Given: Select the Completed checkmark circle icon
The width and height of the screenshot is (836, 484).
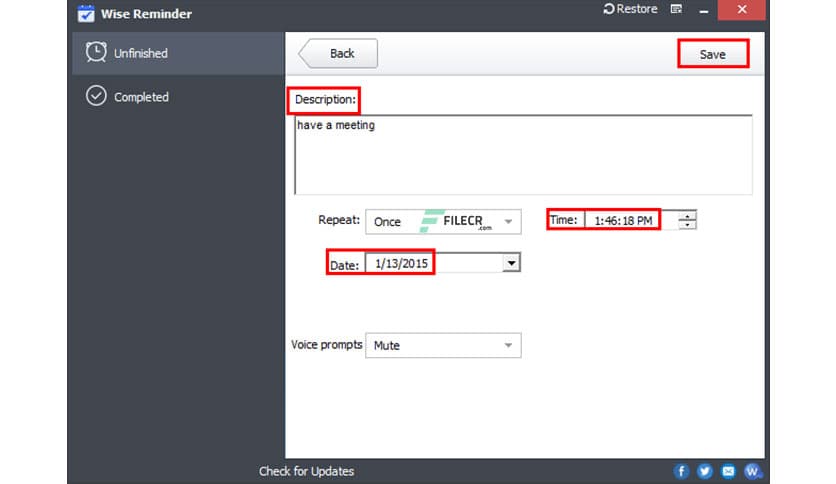Looking at the screenshot, I should pos(96,96).
